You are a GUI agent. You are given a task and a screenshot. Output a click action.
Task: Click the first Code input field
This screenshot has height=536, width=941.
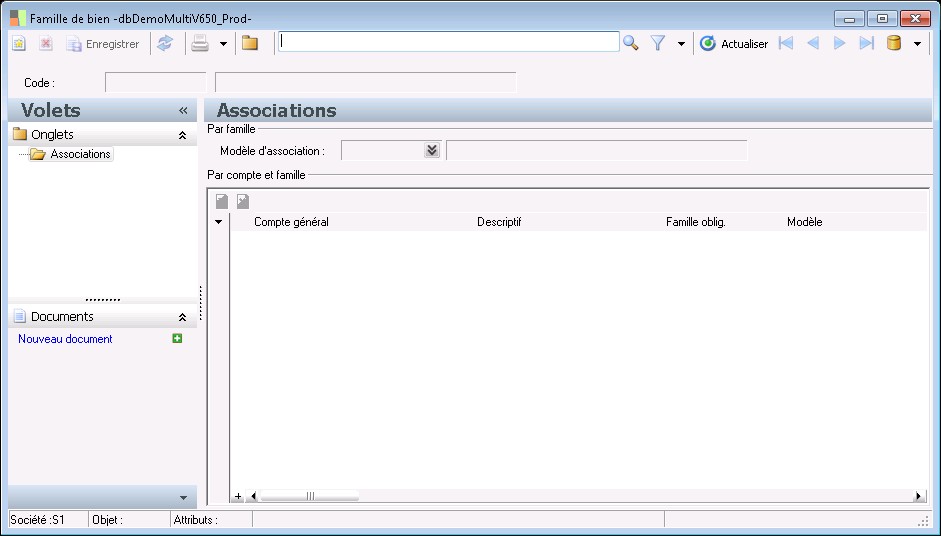pyautogui.click(x=155, y=83)
